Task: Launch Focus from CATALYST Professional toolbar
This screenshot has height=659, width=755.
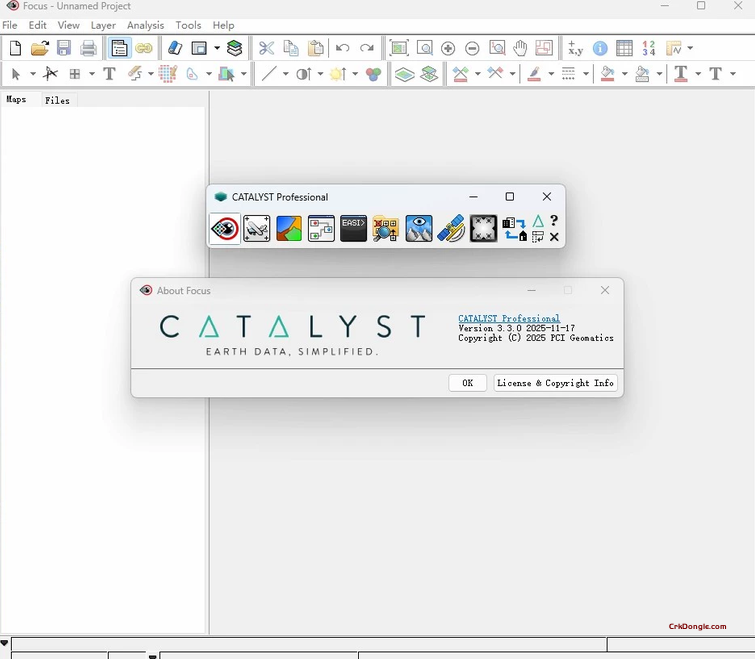Action: click(x=224, y=229)
